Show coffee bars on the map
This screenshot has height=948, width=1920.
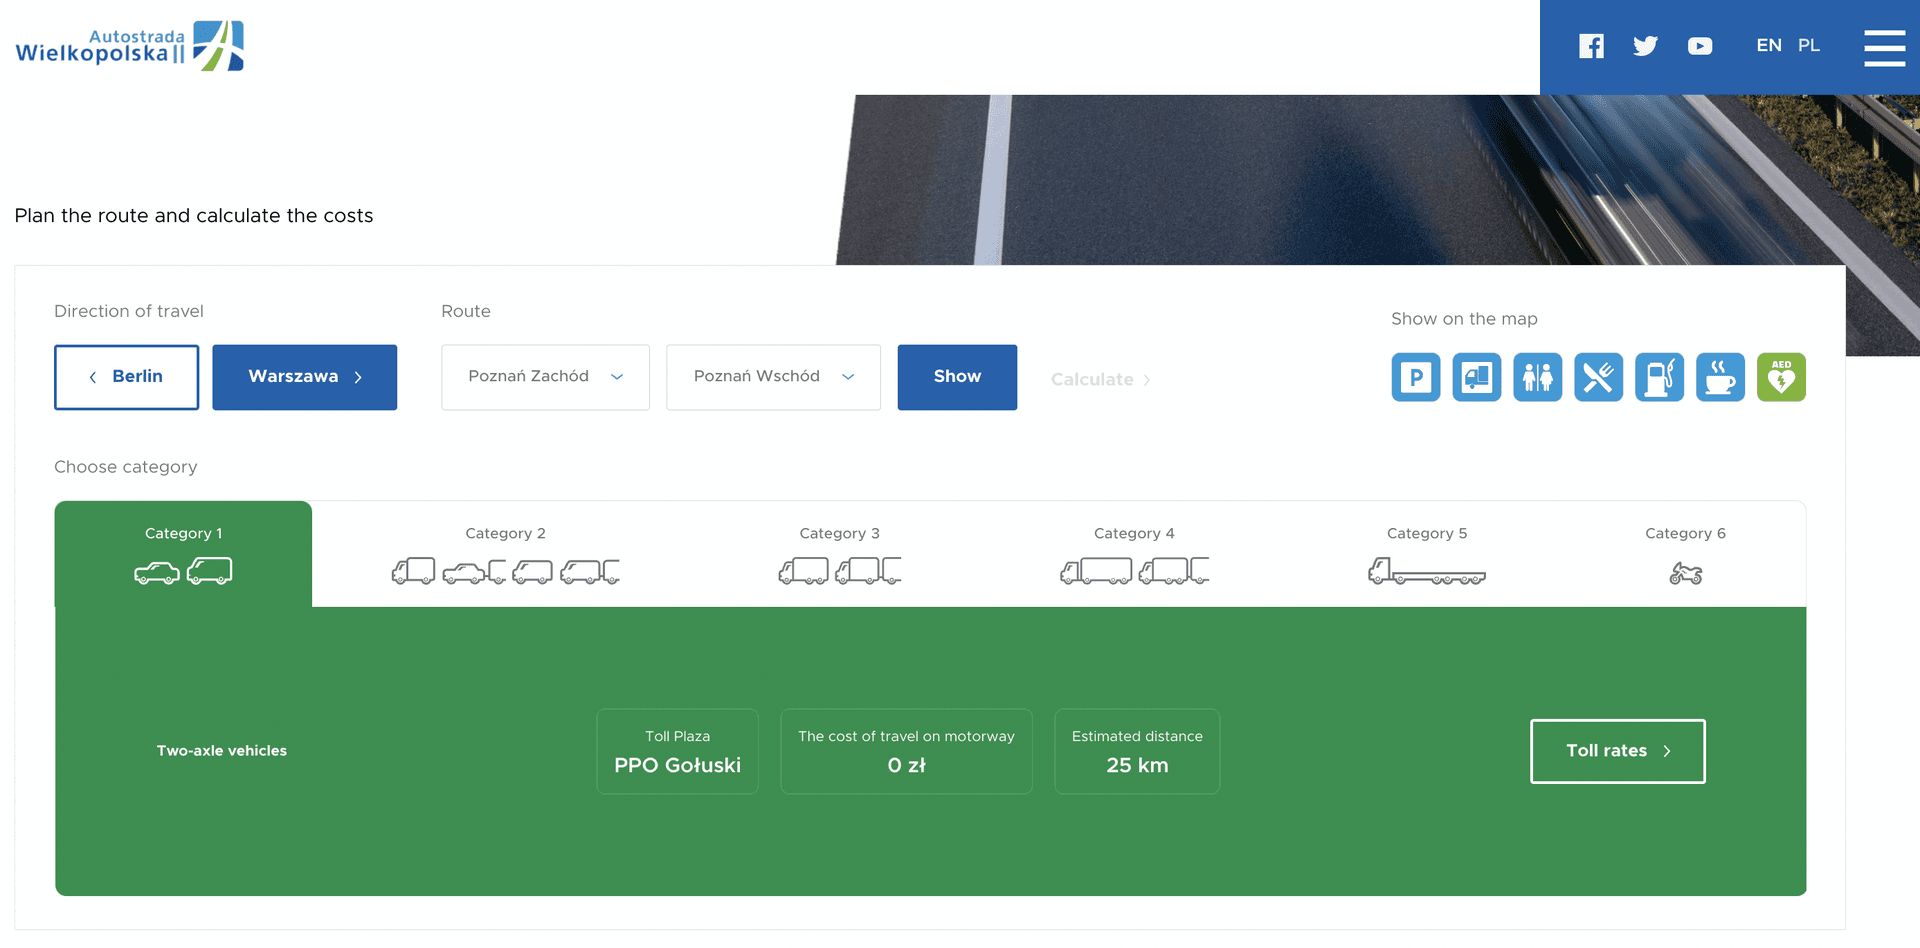(1721, 377)
